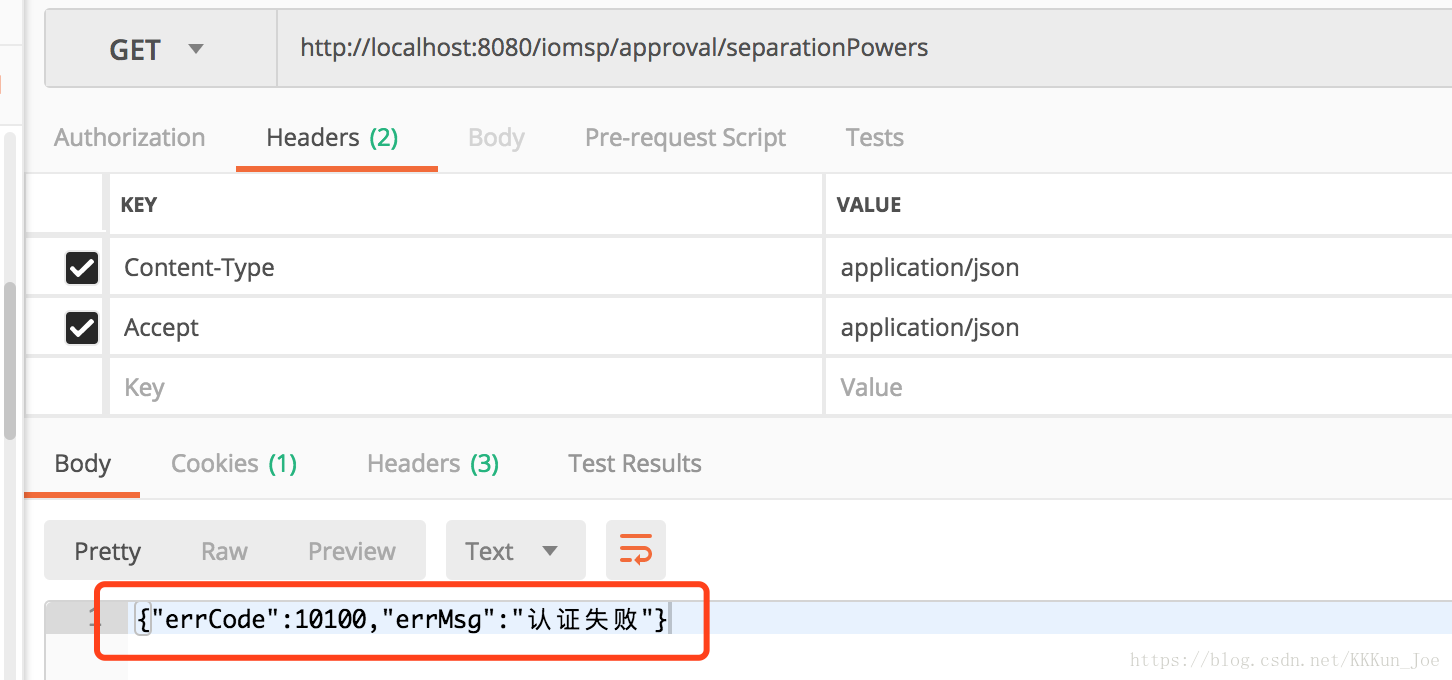
Task: Switch to the Authorization tab
Action: [129, 138]
